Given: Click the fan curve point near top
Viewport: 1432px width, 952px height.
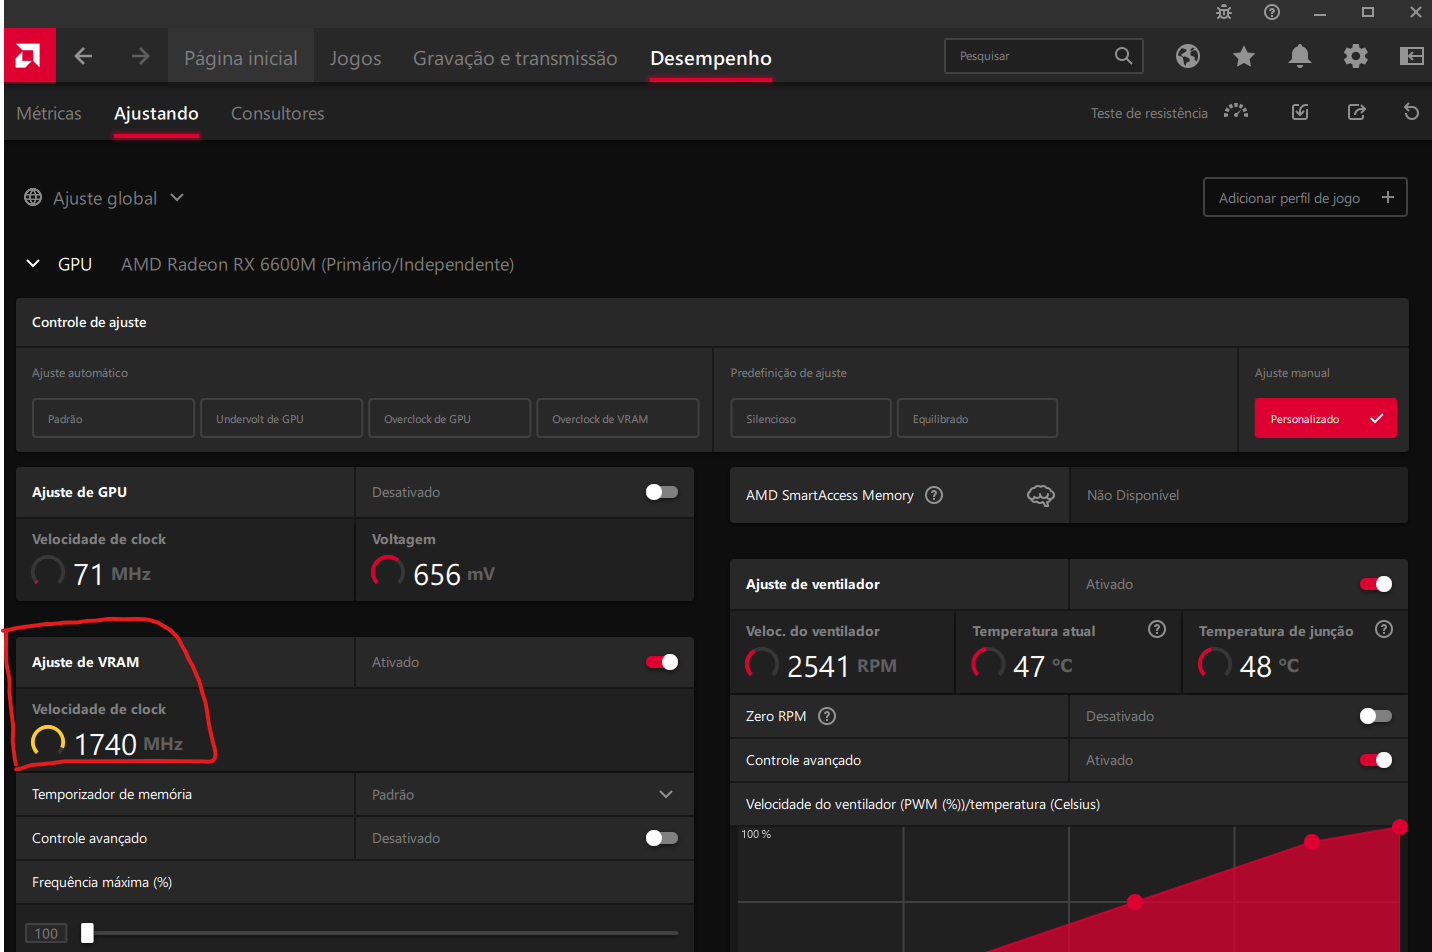Looking at the screenshot, I should tap(1312, 842).
